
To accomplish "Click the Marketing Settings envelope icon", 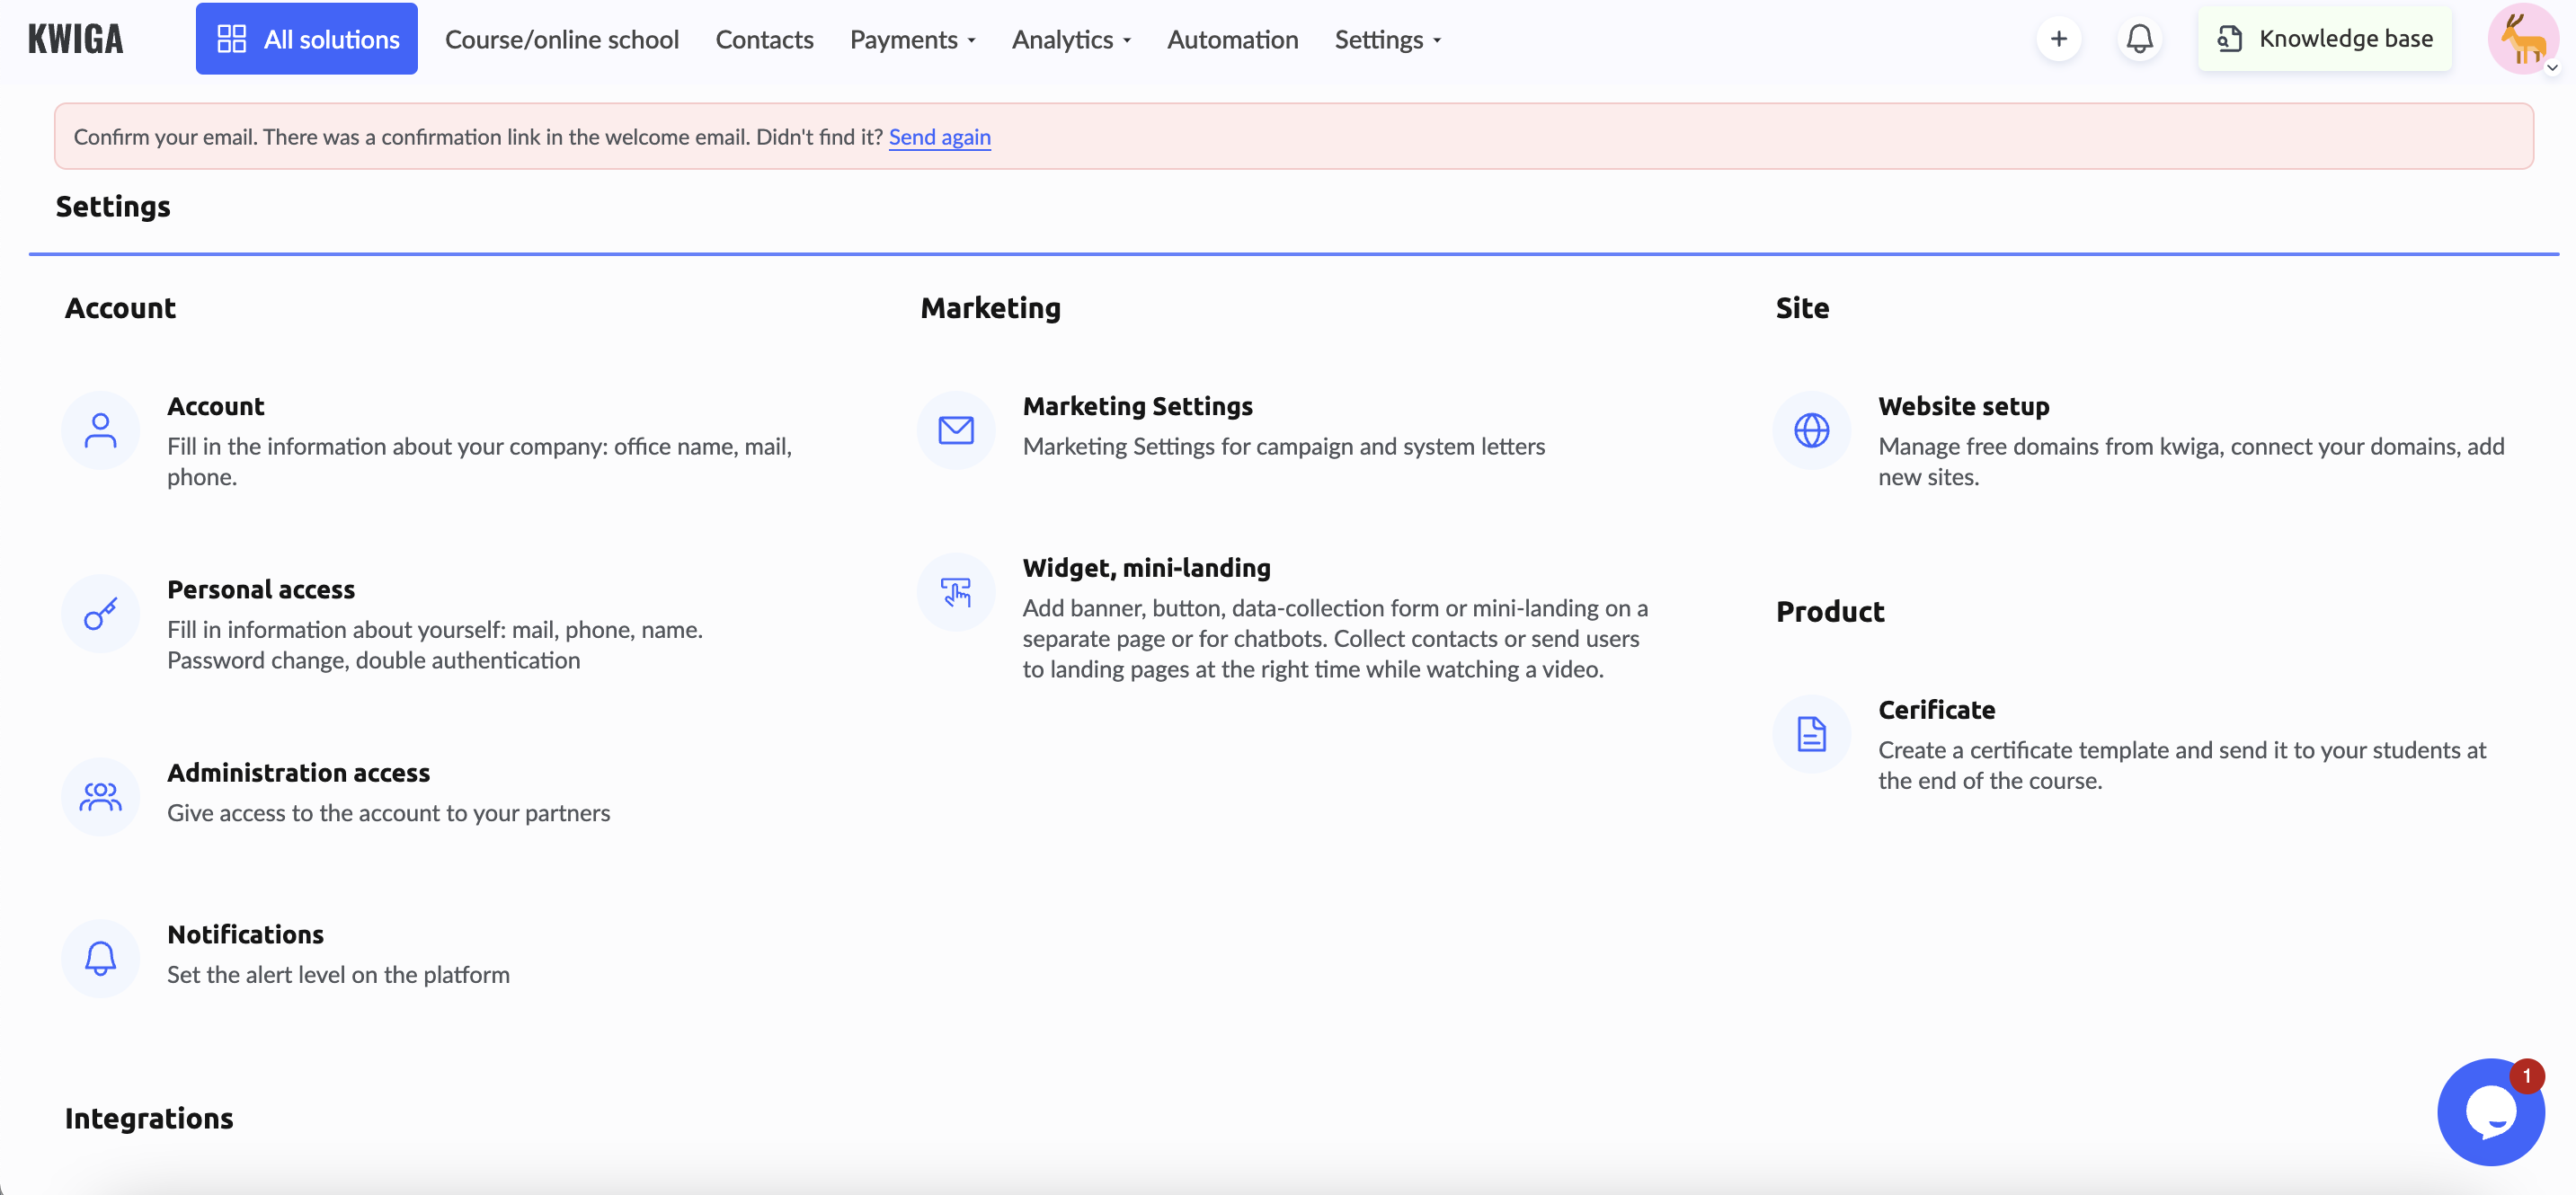I will (x=956, y=427).
